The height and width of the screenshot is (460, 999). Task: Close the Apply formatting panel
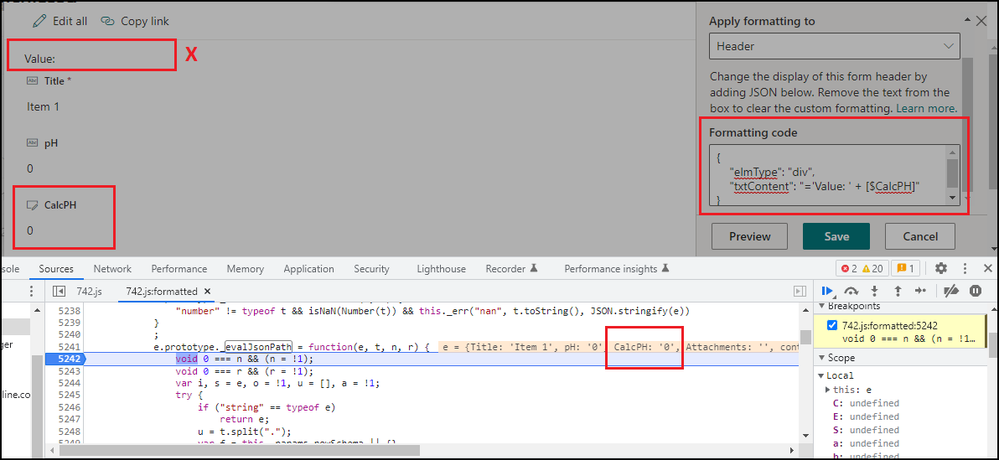tap(982, 21)
